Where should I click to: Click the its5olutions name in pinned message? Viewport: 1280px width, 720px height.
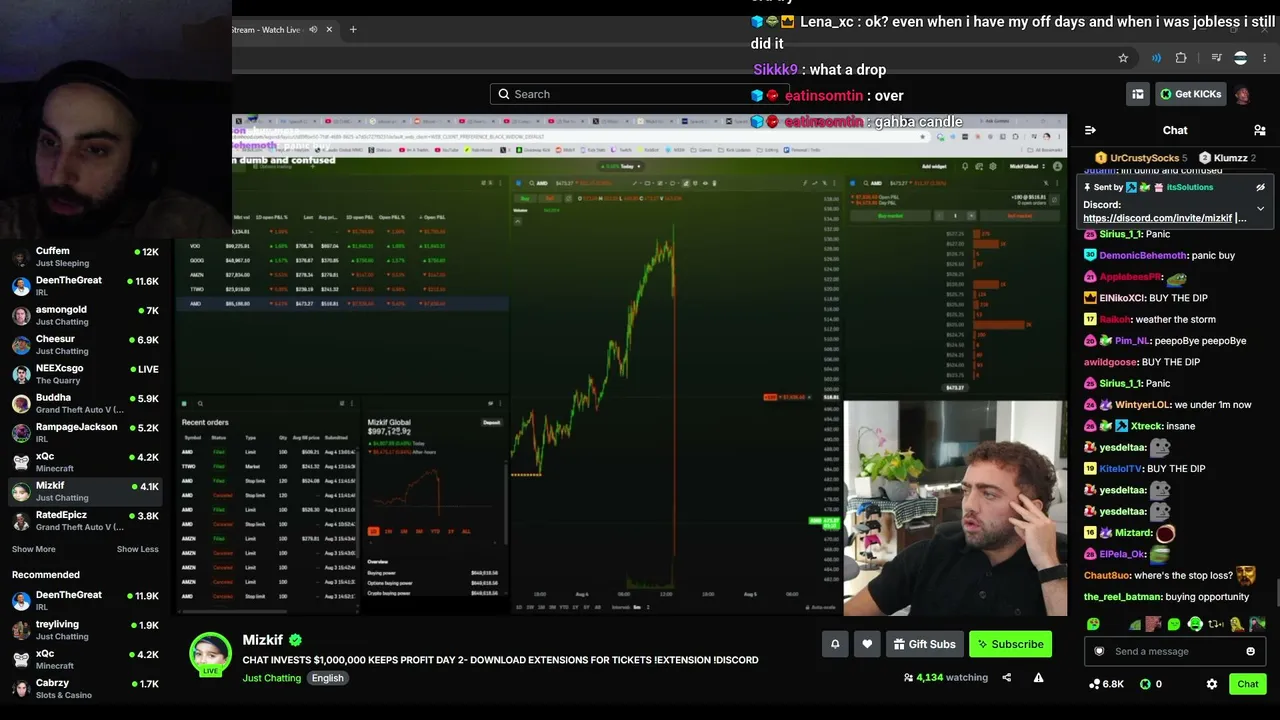1189,187
